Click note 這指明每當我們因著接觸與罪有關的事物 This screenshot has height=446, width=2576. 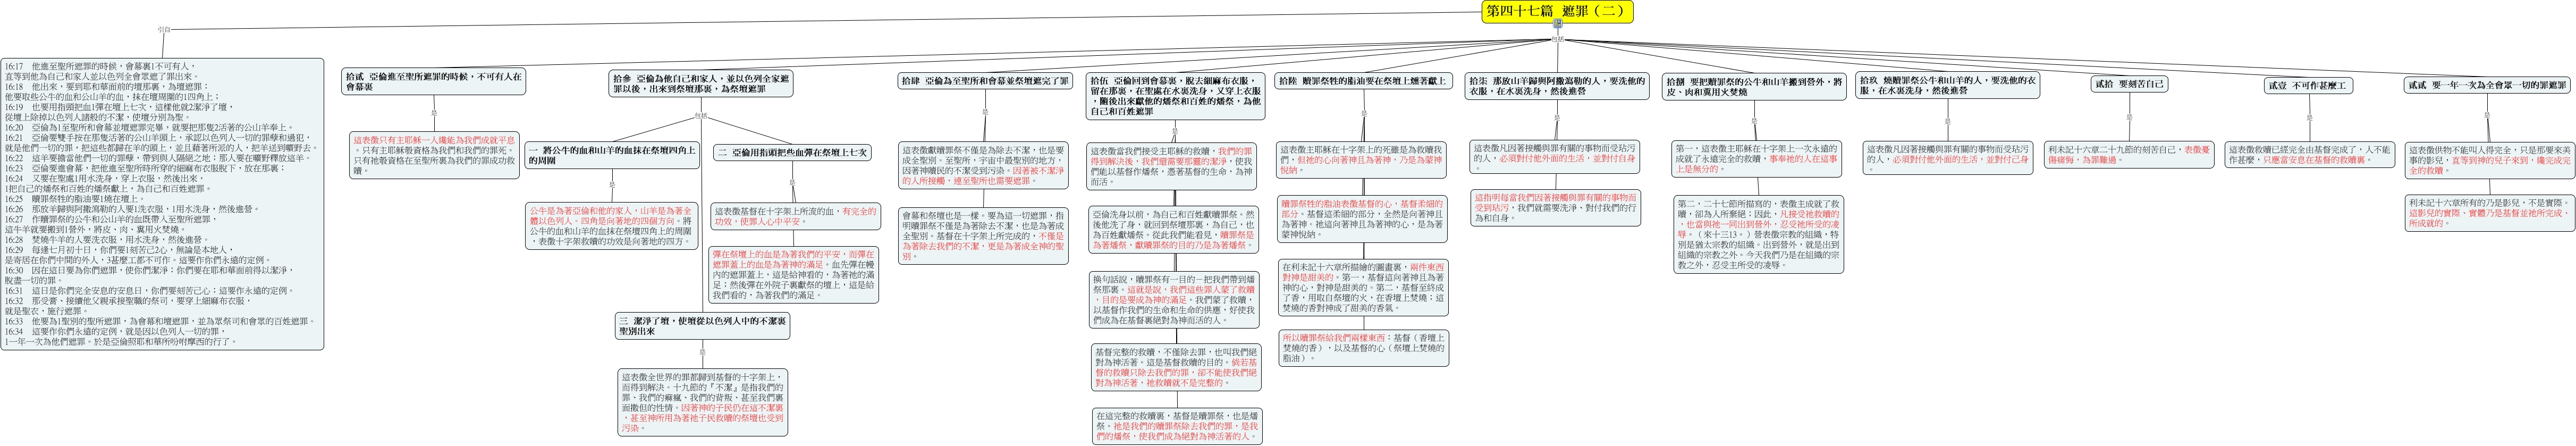click(1556, 207)
